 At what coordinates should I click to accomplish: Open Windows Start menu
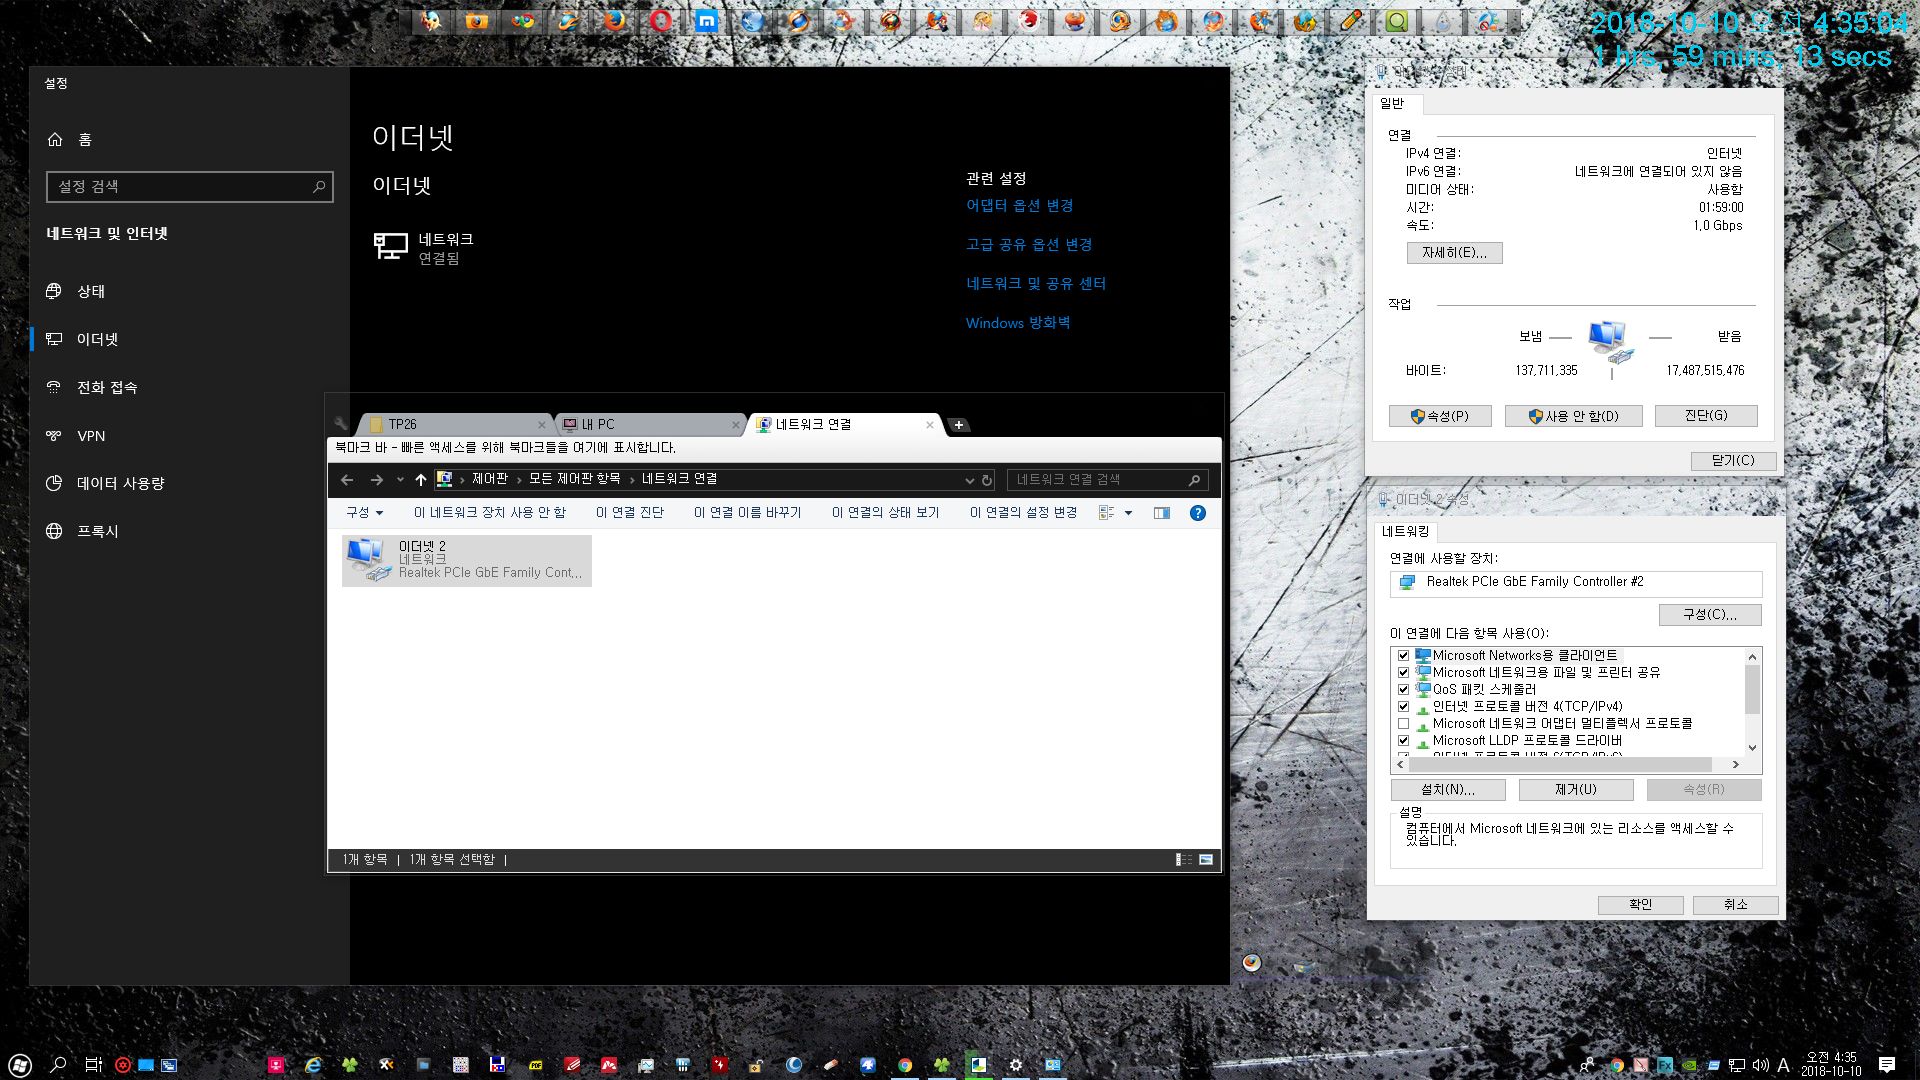[20, 1065]
